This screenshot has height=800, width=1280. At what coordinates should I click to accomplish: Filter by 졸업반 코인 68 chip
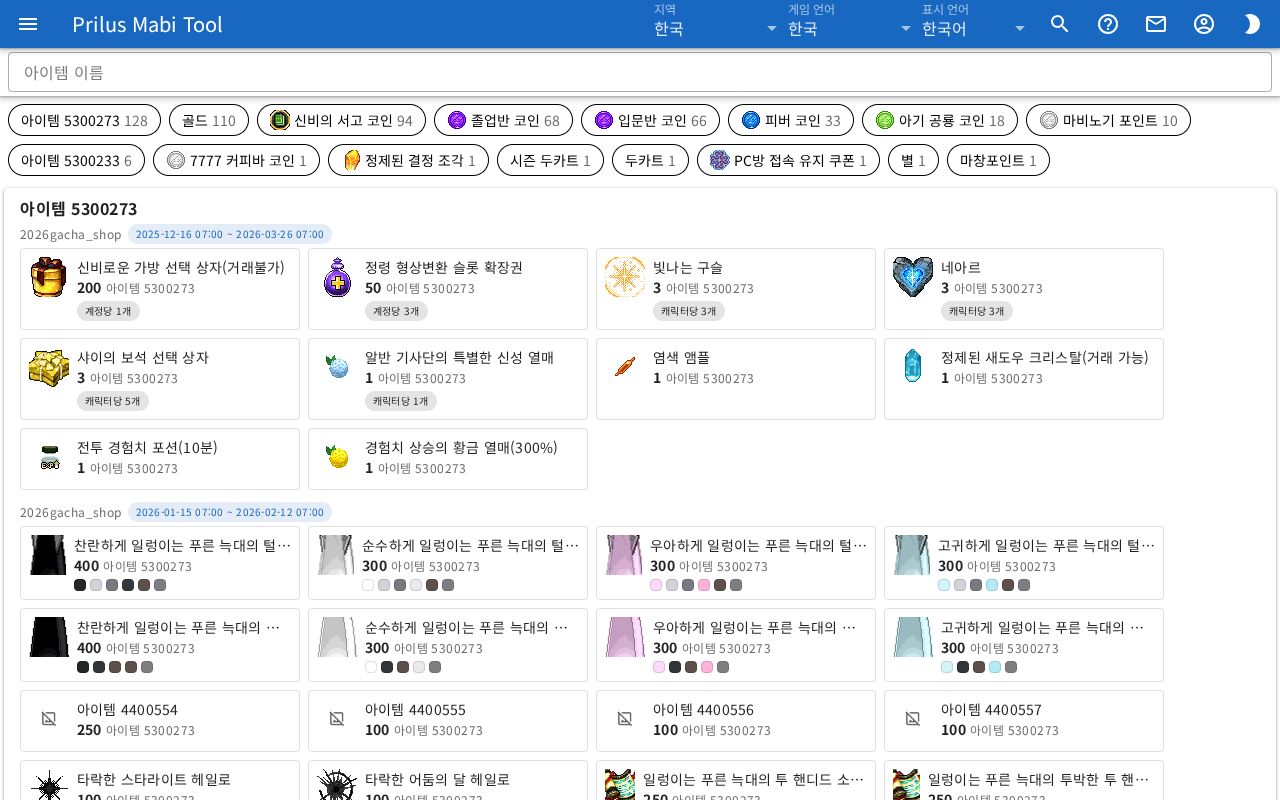pos(503,120)
